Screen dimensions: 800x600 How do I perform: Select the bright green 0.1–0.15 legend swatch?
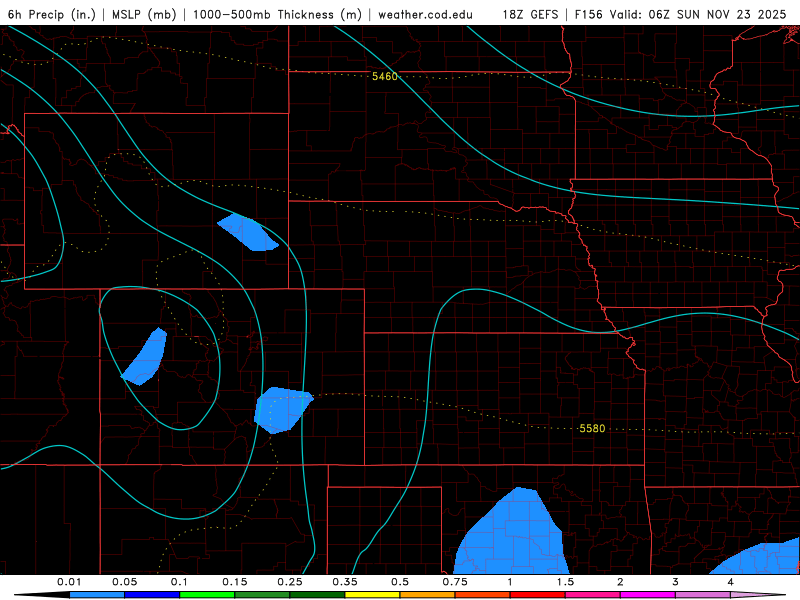tap(207, 595)
